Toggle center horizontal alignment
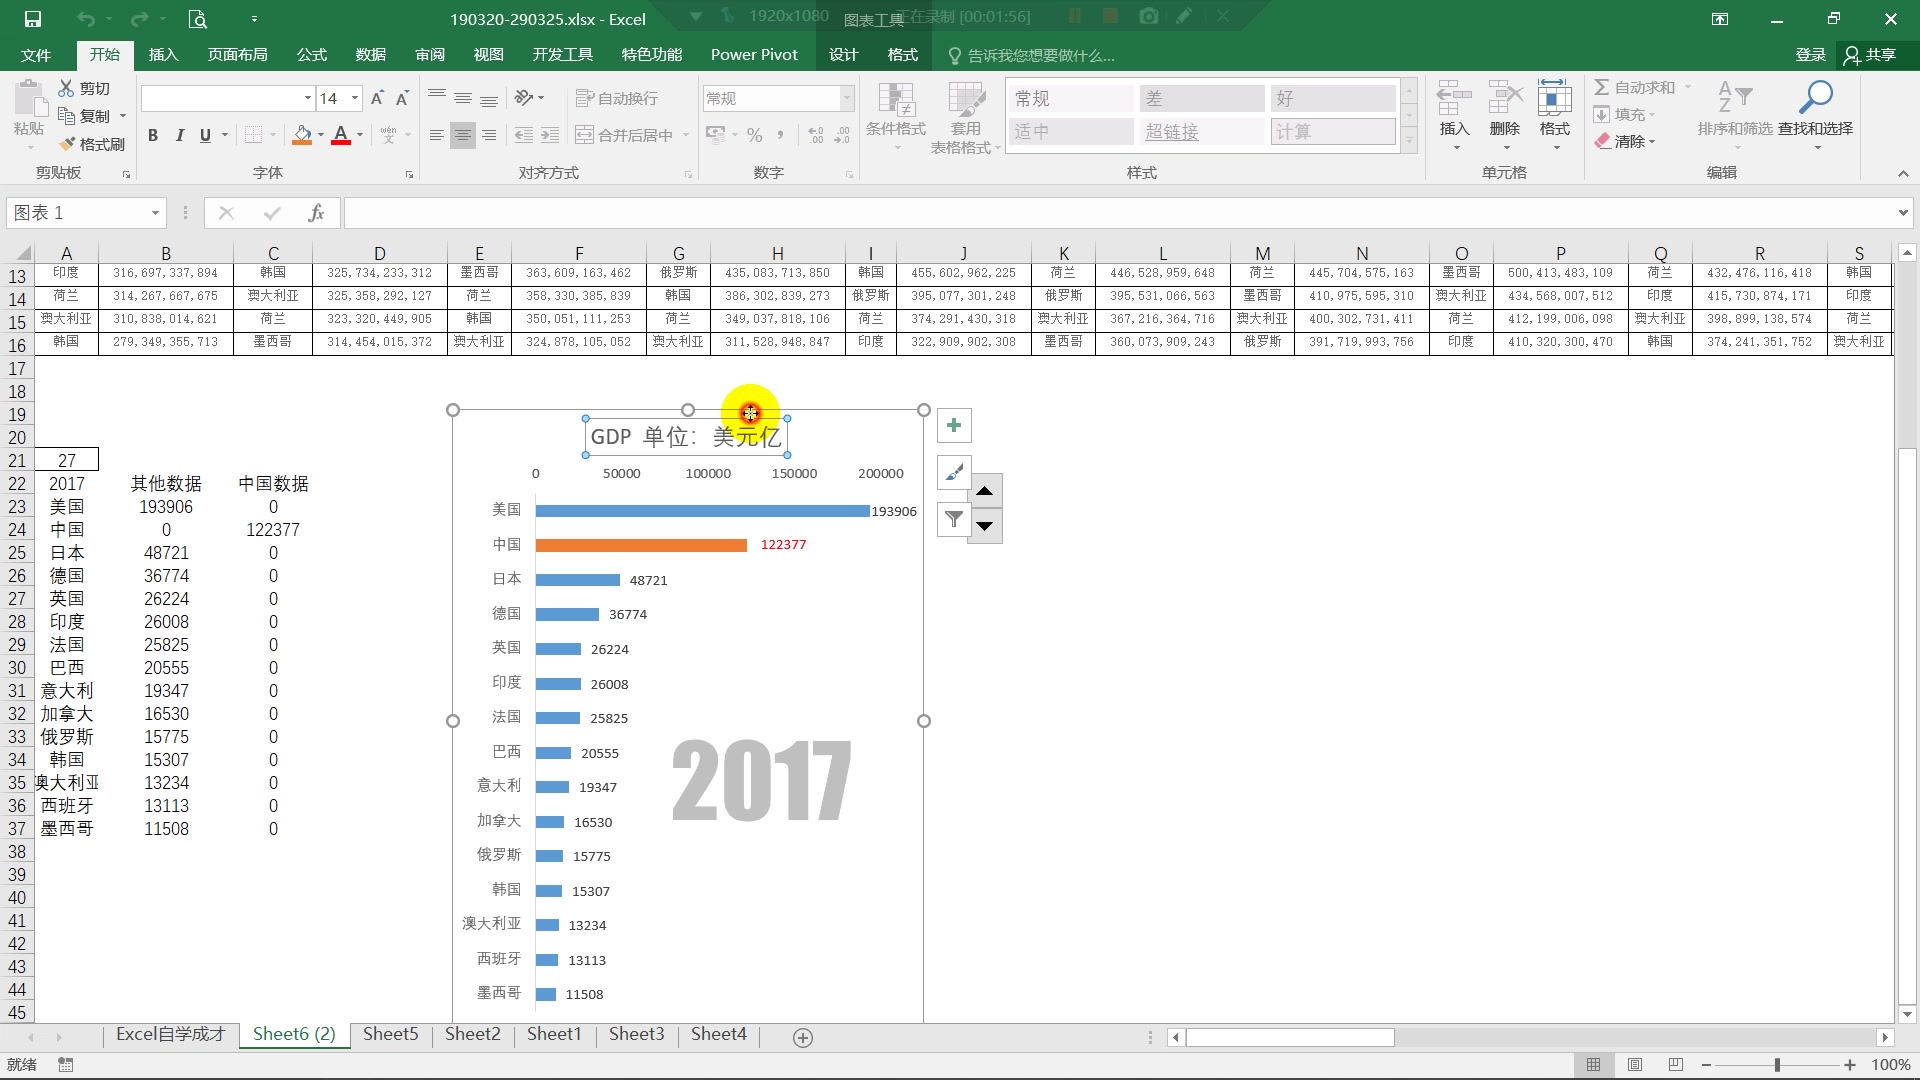 tap(462, 135)
